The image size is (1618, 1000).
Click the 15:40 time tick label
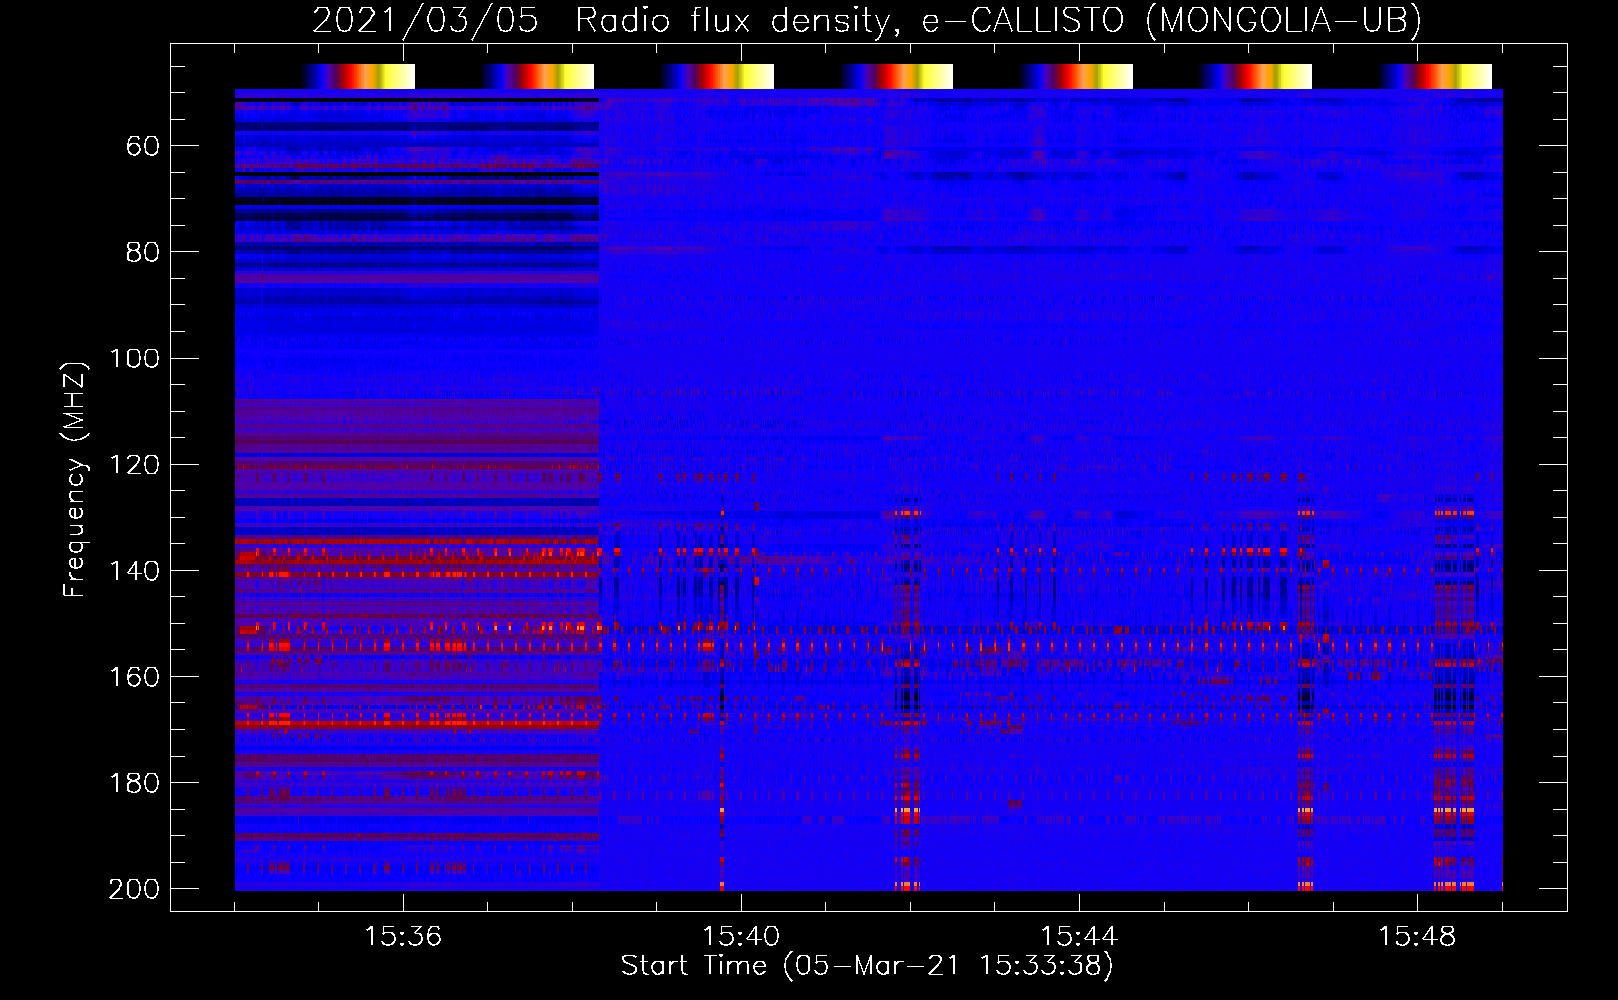pyautogui.click(x=741, y=936)
